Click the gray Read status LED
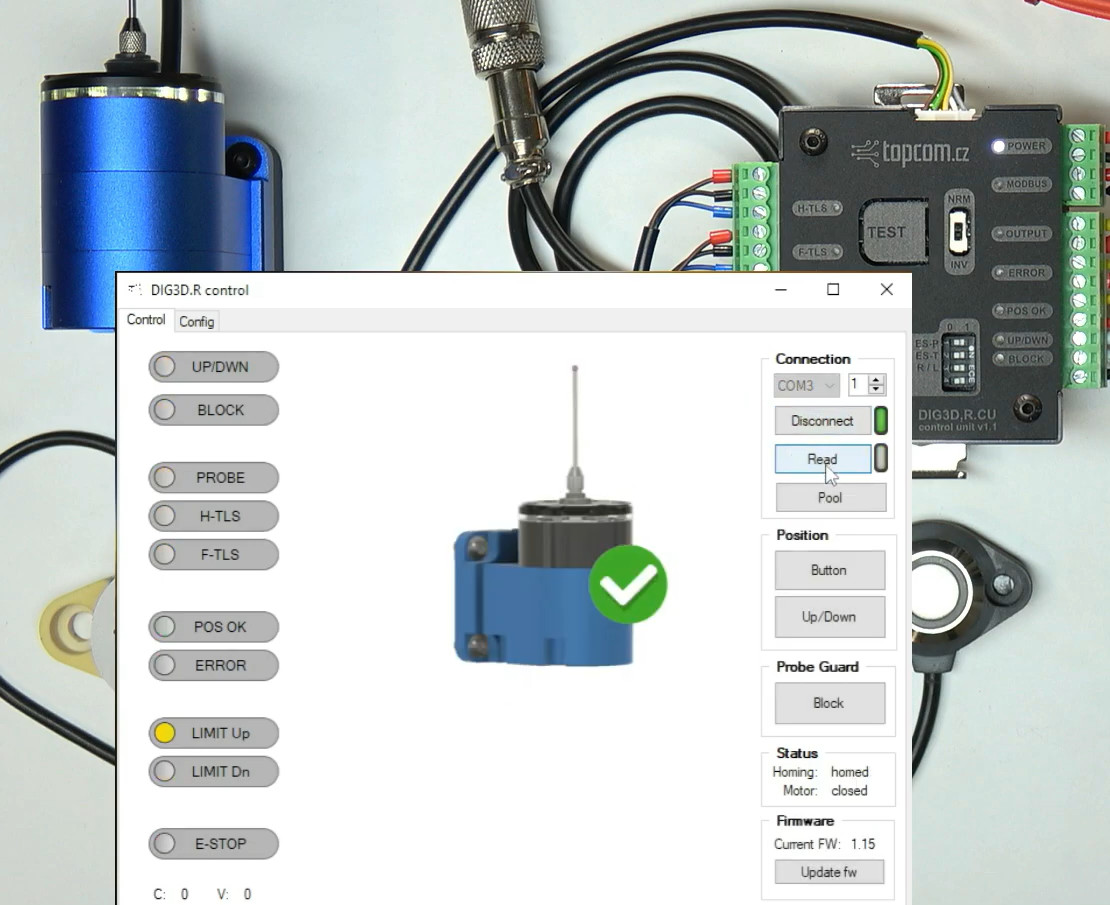This screenshot has width=1110, height=905. coord(881,459)
